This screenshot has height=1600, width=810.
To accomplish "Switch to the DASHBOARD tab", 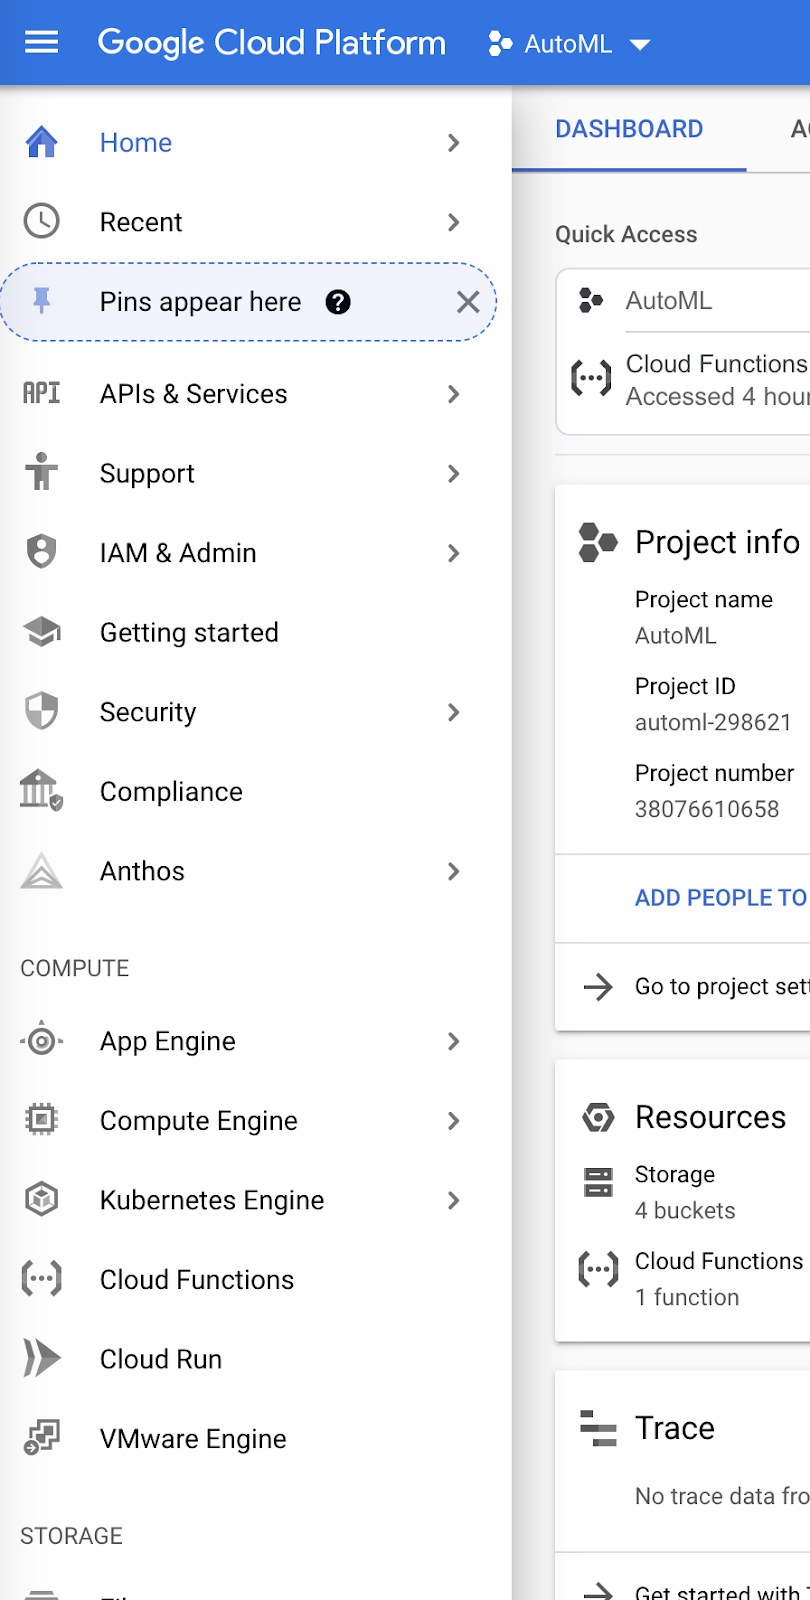I will click(629, 129).
